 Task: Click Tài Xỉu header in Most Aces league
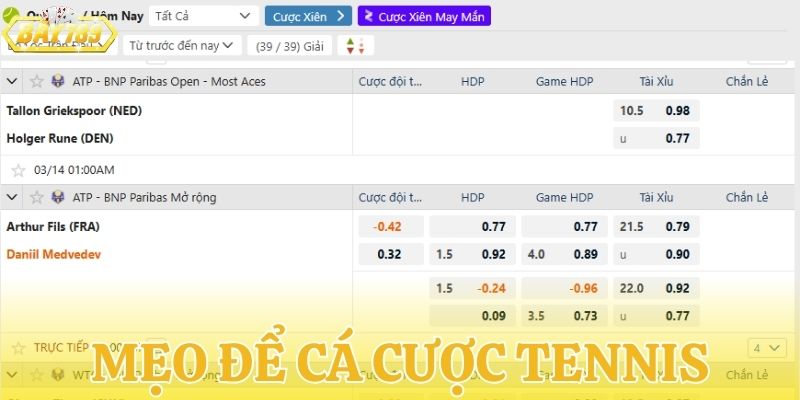pyautogui.click(x=656, y=81)
